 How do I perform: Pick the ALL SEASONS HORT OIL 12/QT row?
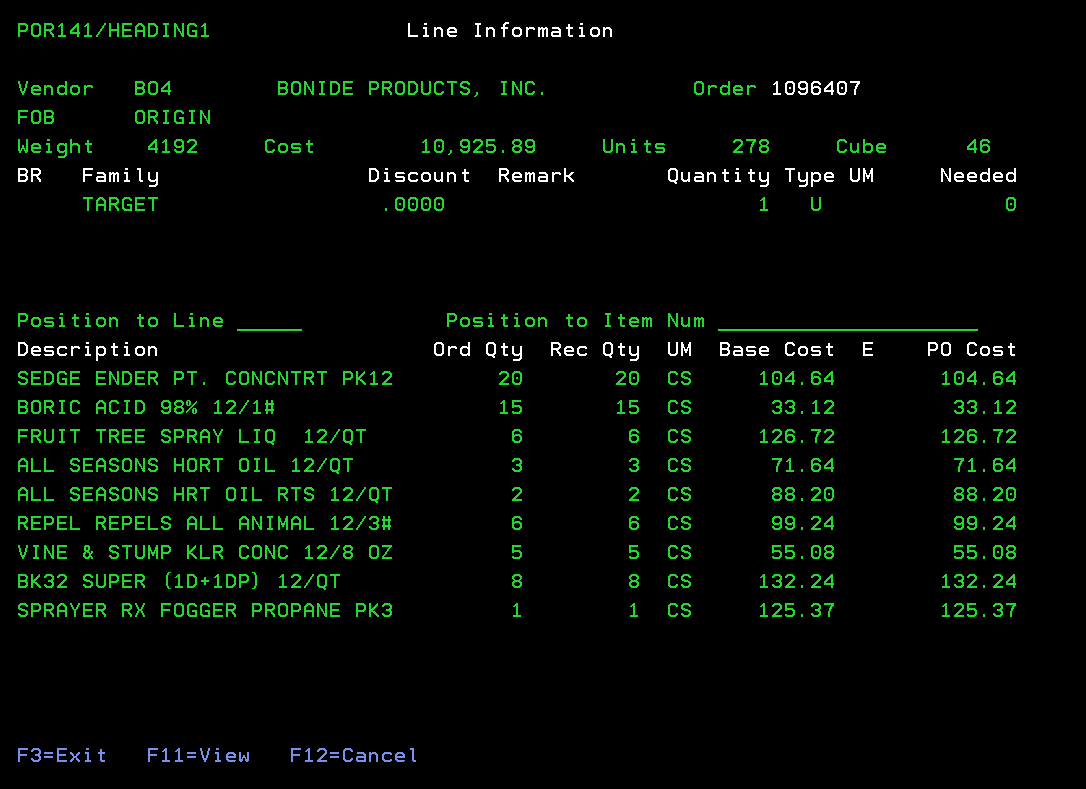pos(185,466)
